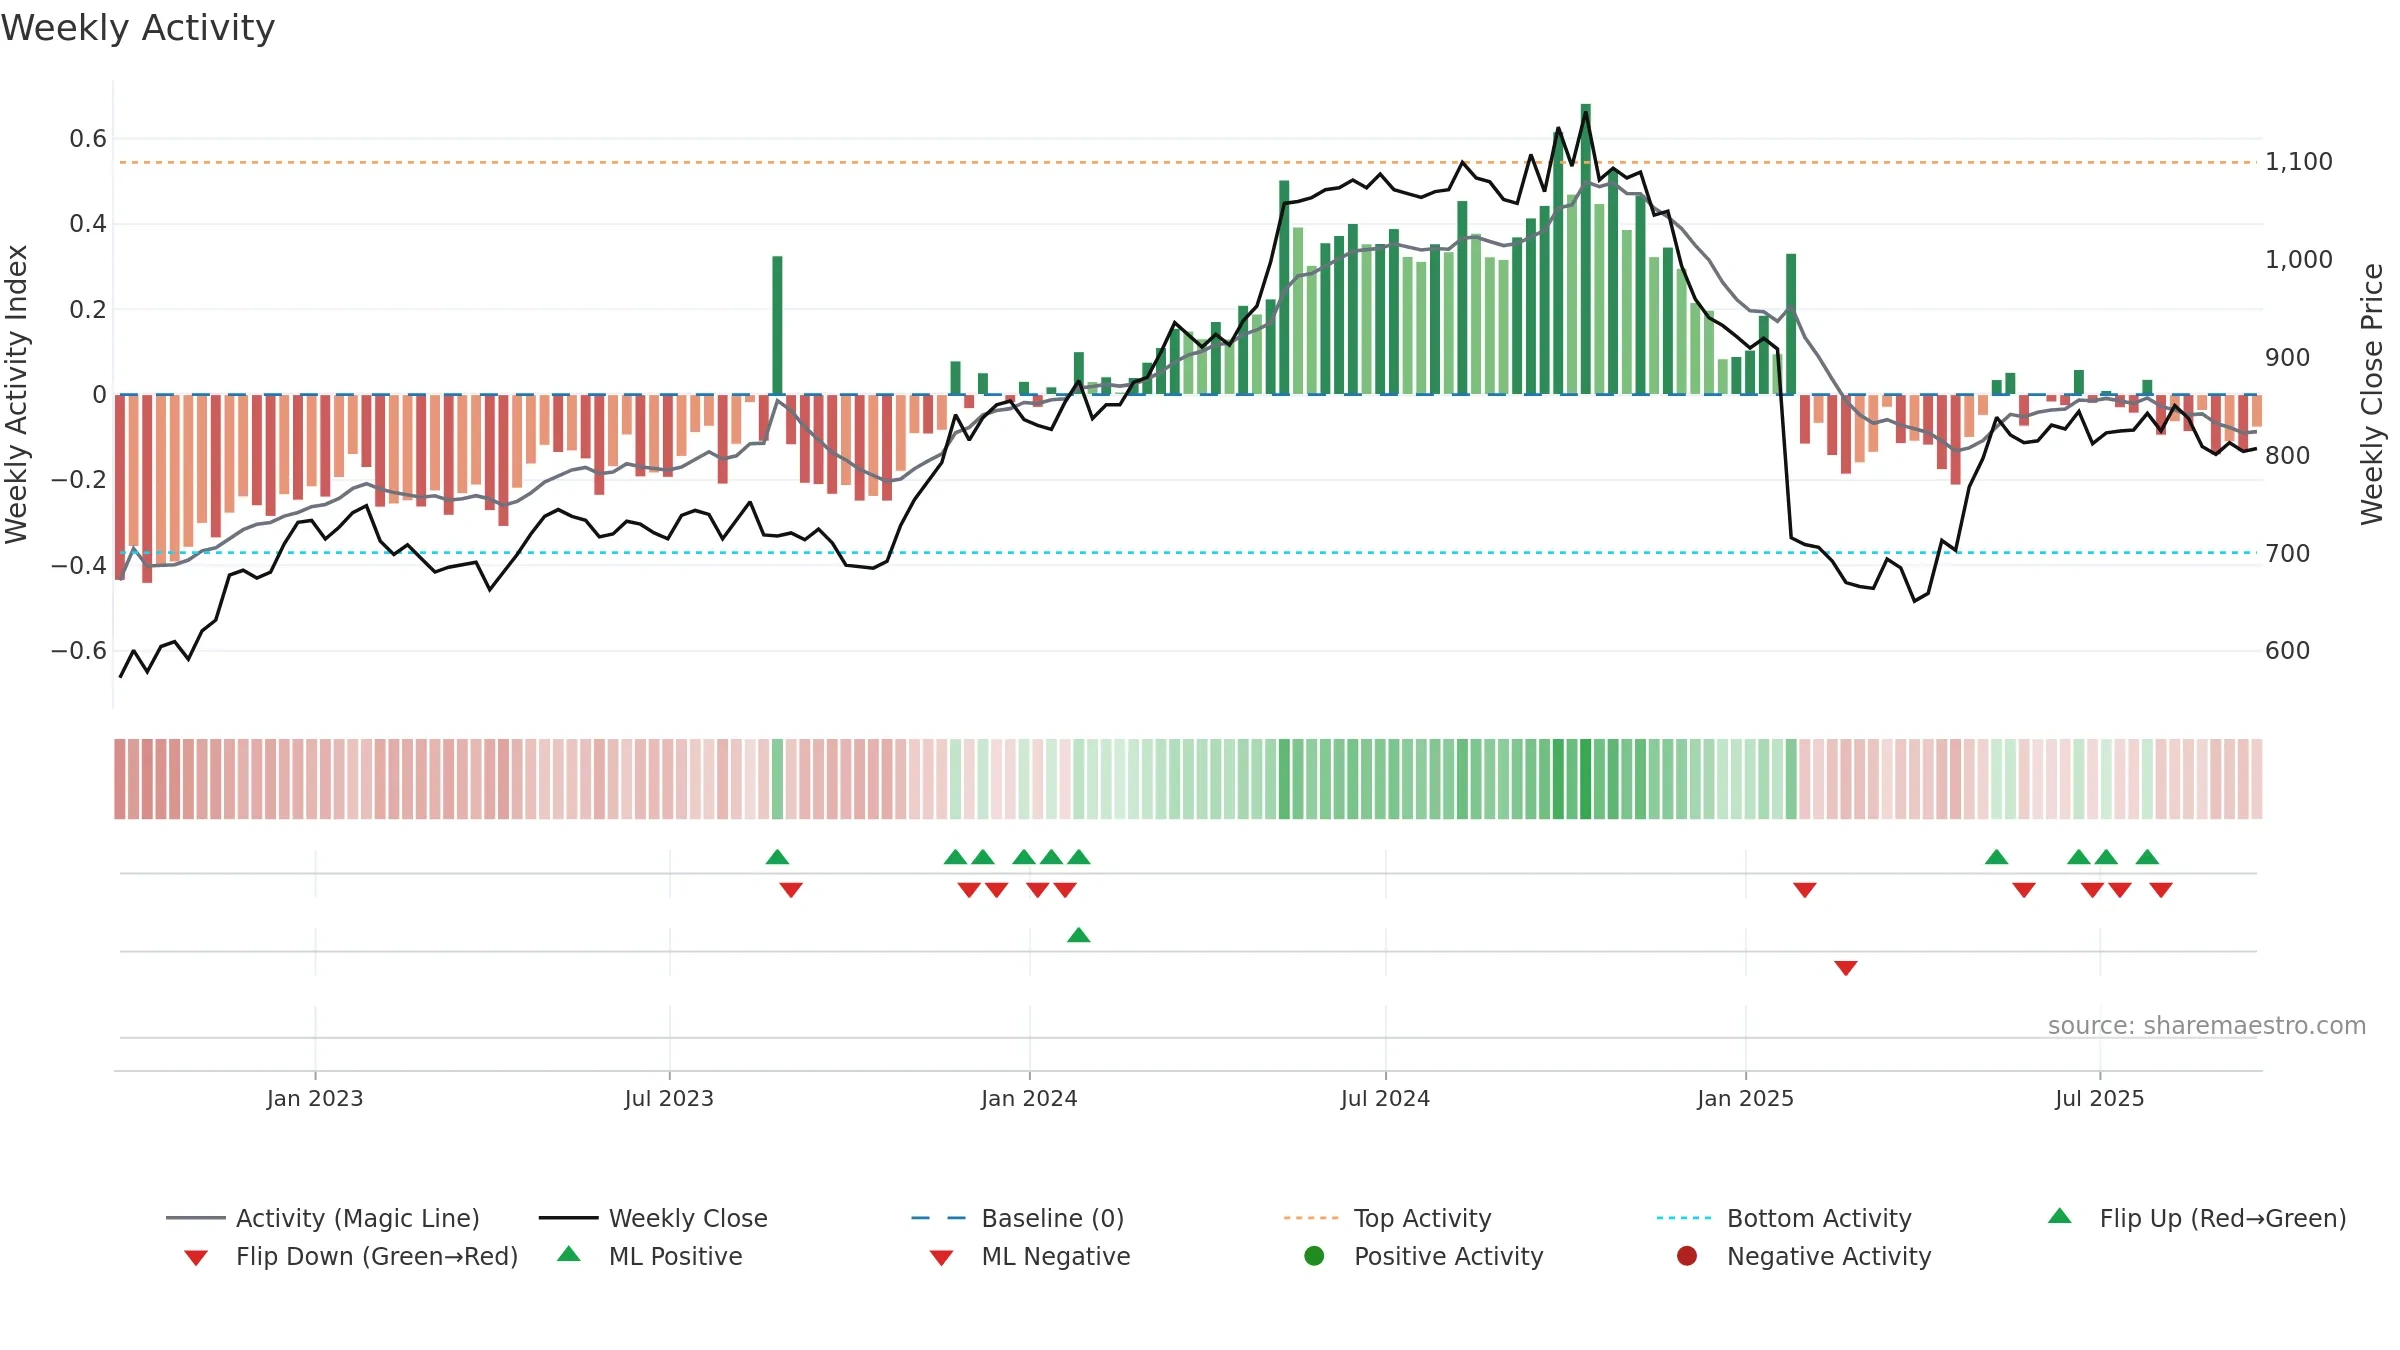The image size is (2400, 1350).
Task: Click Flip Down triangle just after Jan 2025
Action: (x=1804, y=890)
